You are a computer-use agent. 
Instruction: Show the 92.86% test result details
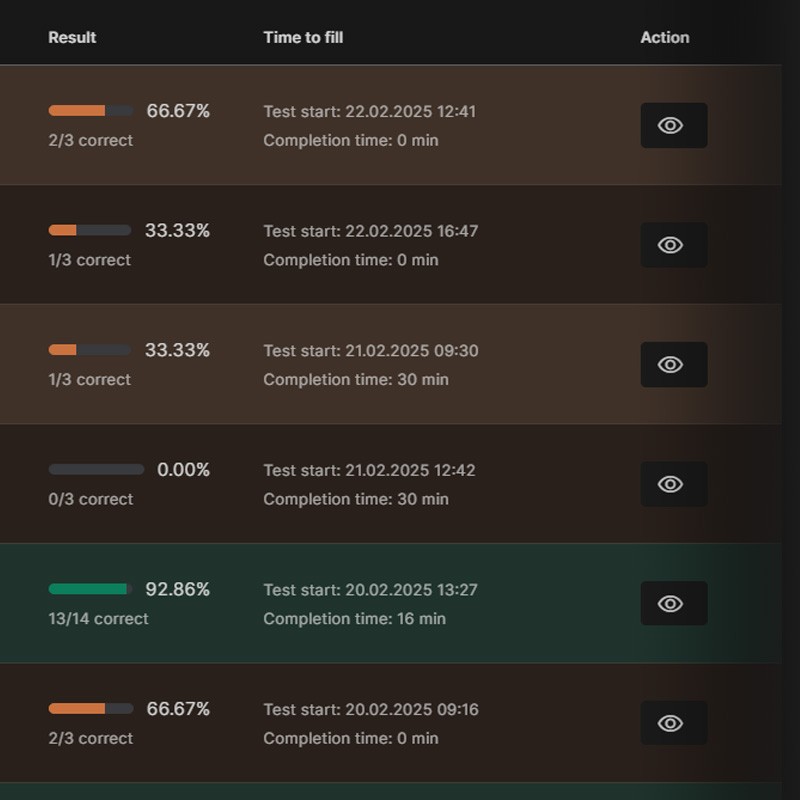pos(673,604)
